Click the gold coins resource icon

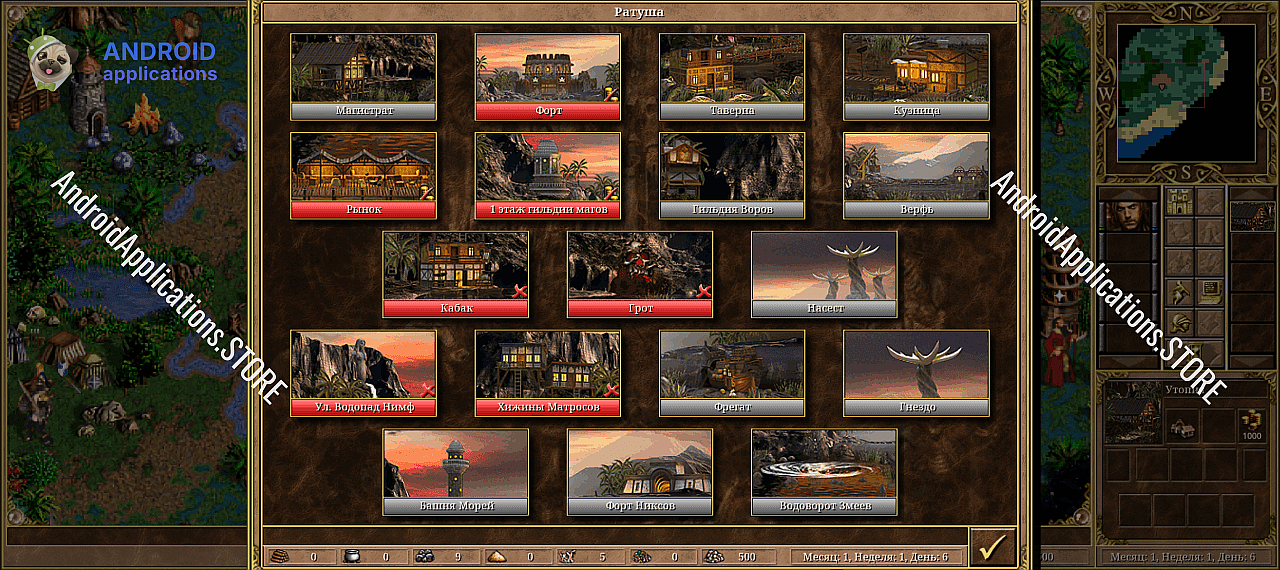[715, 557]
